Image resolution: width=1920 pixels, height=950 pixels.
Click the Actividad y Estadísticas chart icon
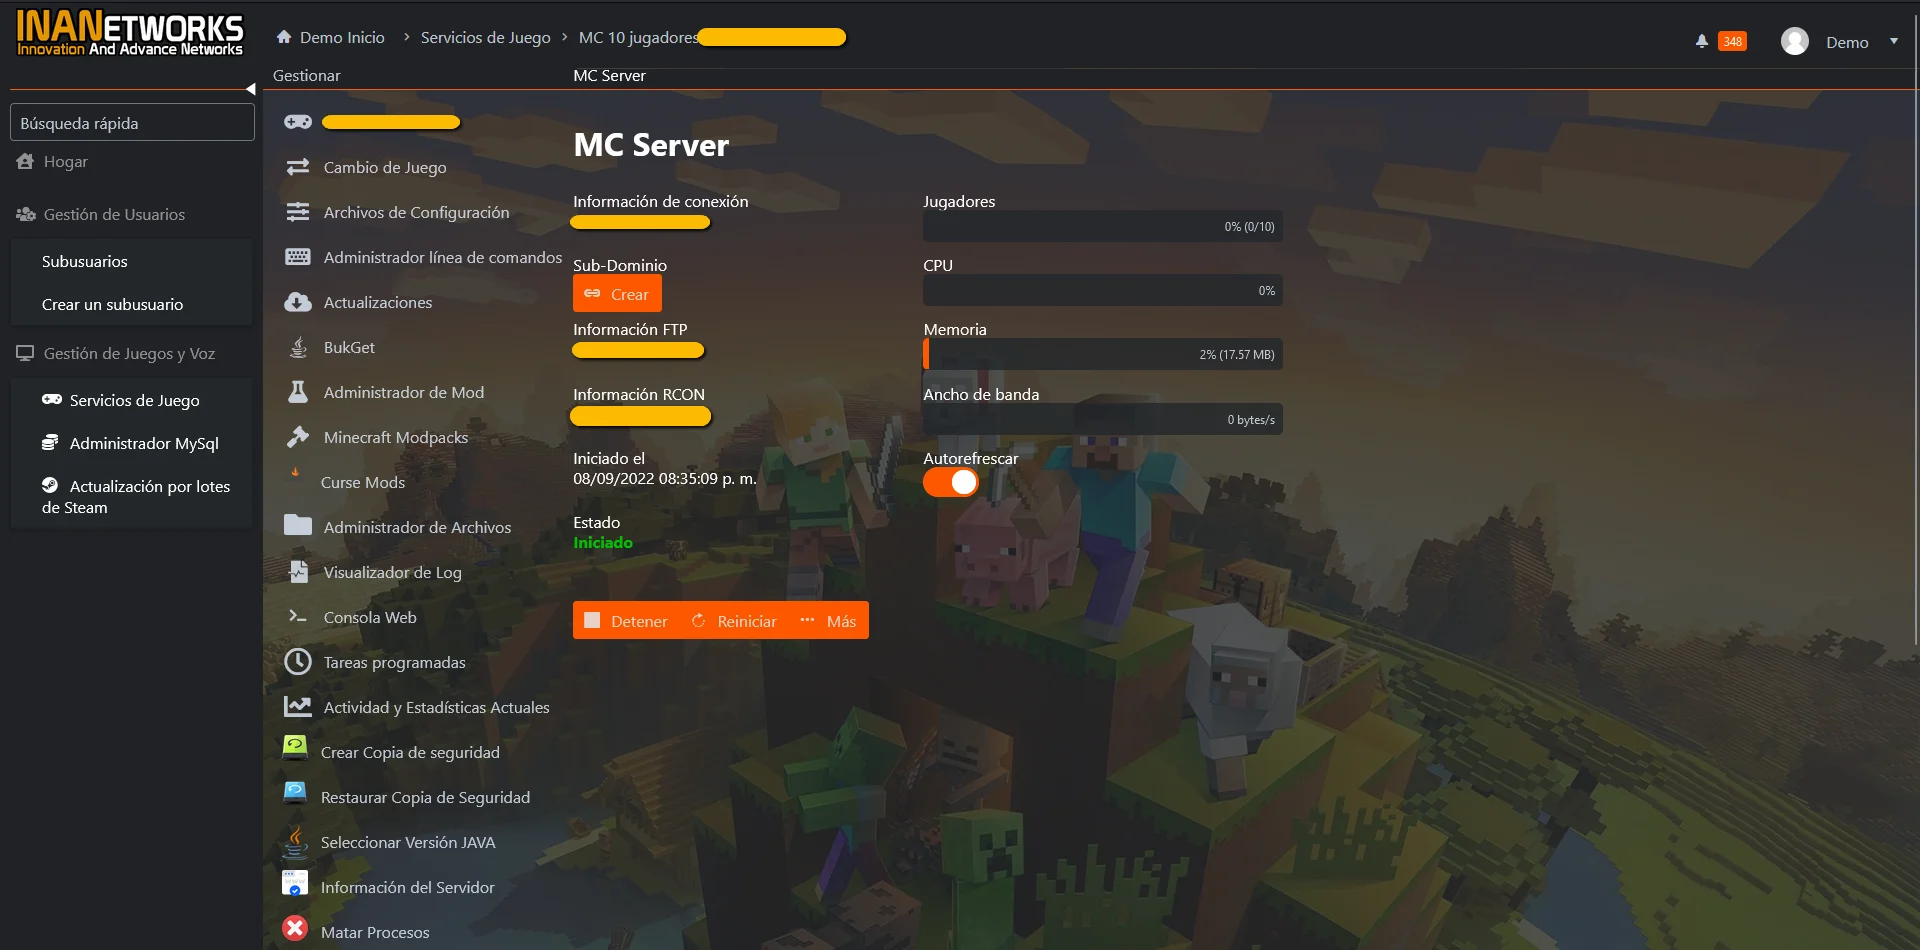pyautogui.click(x=297, y=707)
